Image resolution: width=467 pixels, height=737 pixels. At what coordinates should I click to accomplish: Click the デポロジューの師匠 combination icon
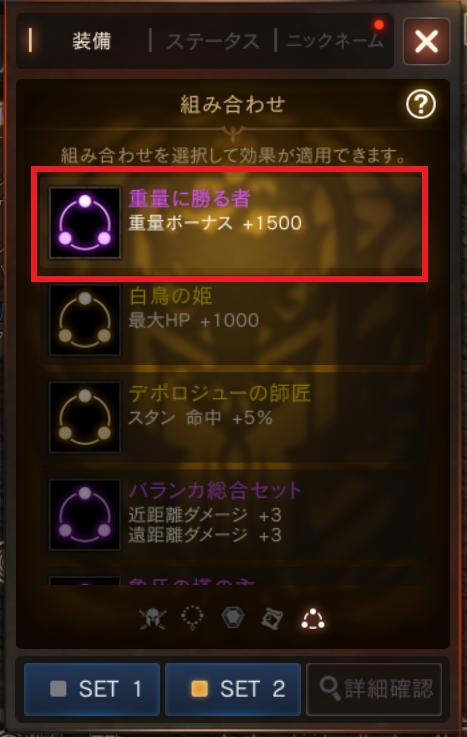pos(85,417)
